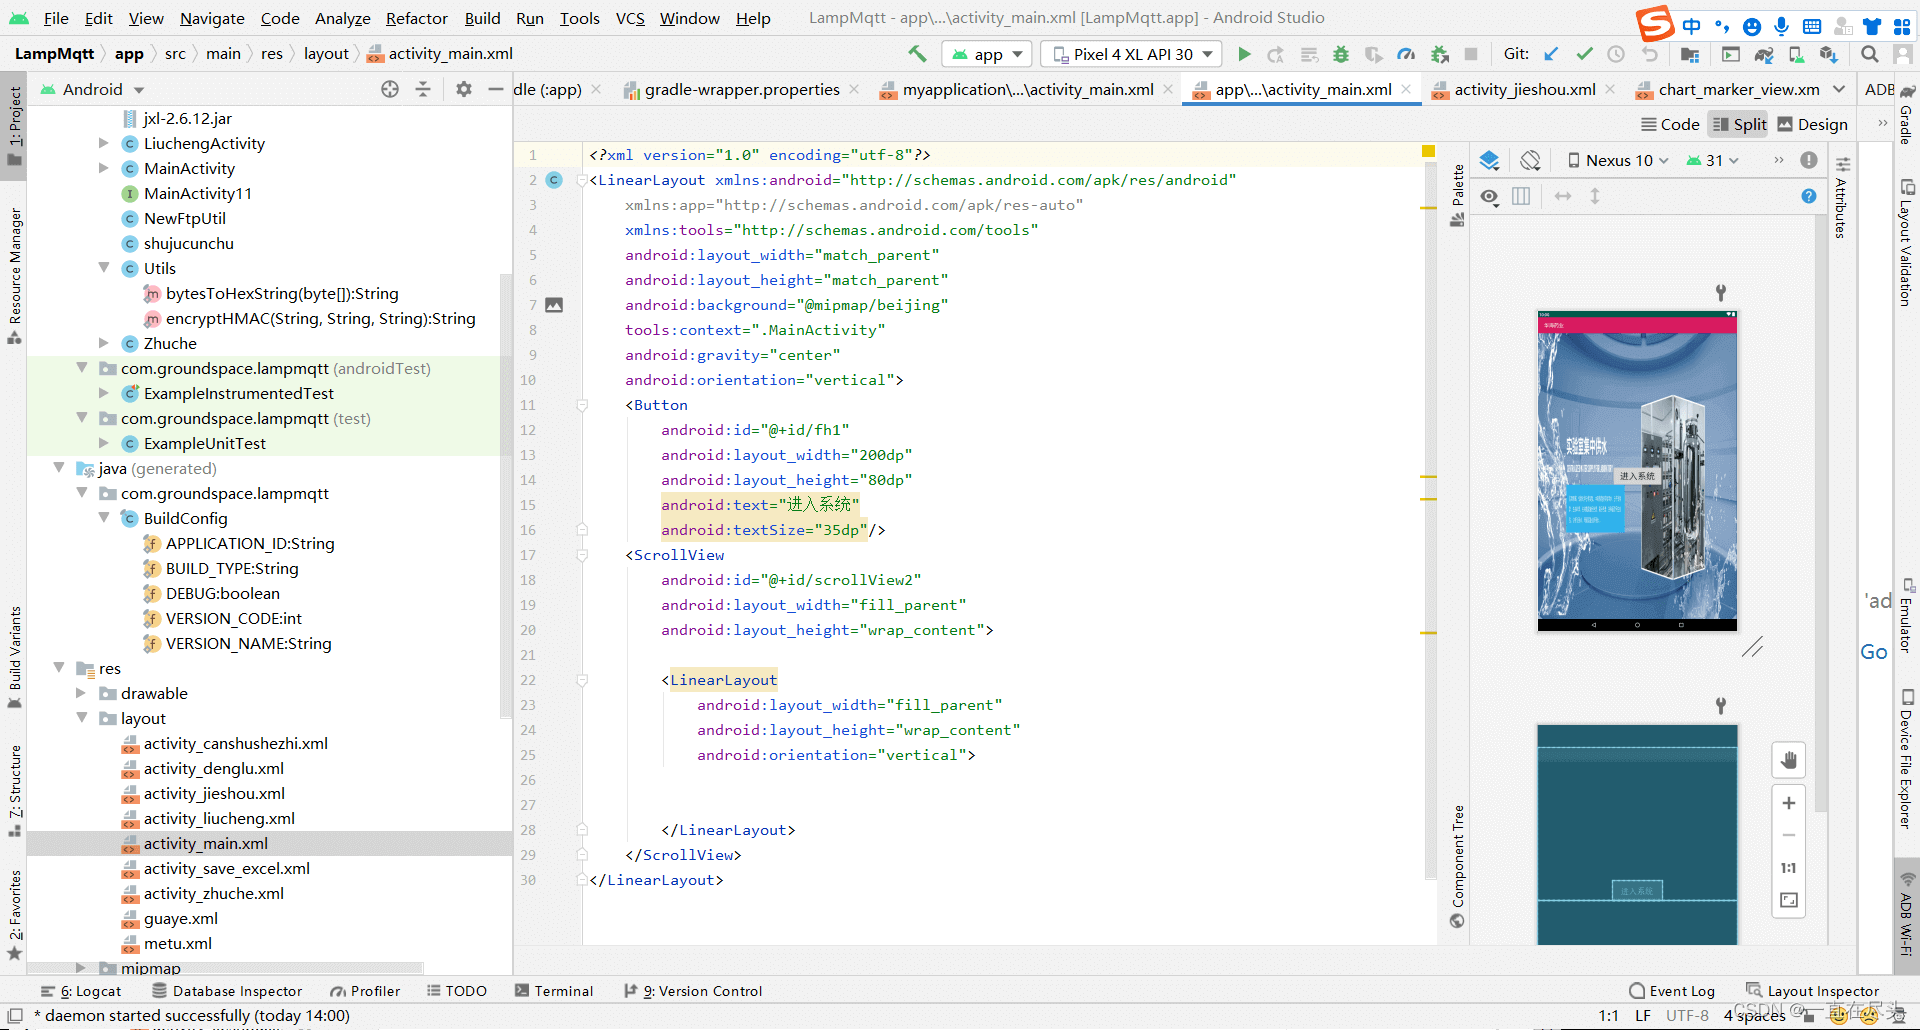Open Project panel settings gear
Viewport: 1920px width, 1030px height.
pyautogui.click(x=463, y=89)
